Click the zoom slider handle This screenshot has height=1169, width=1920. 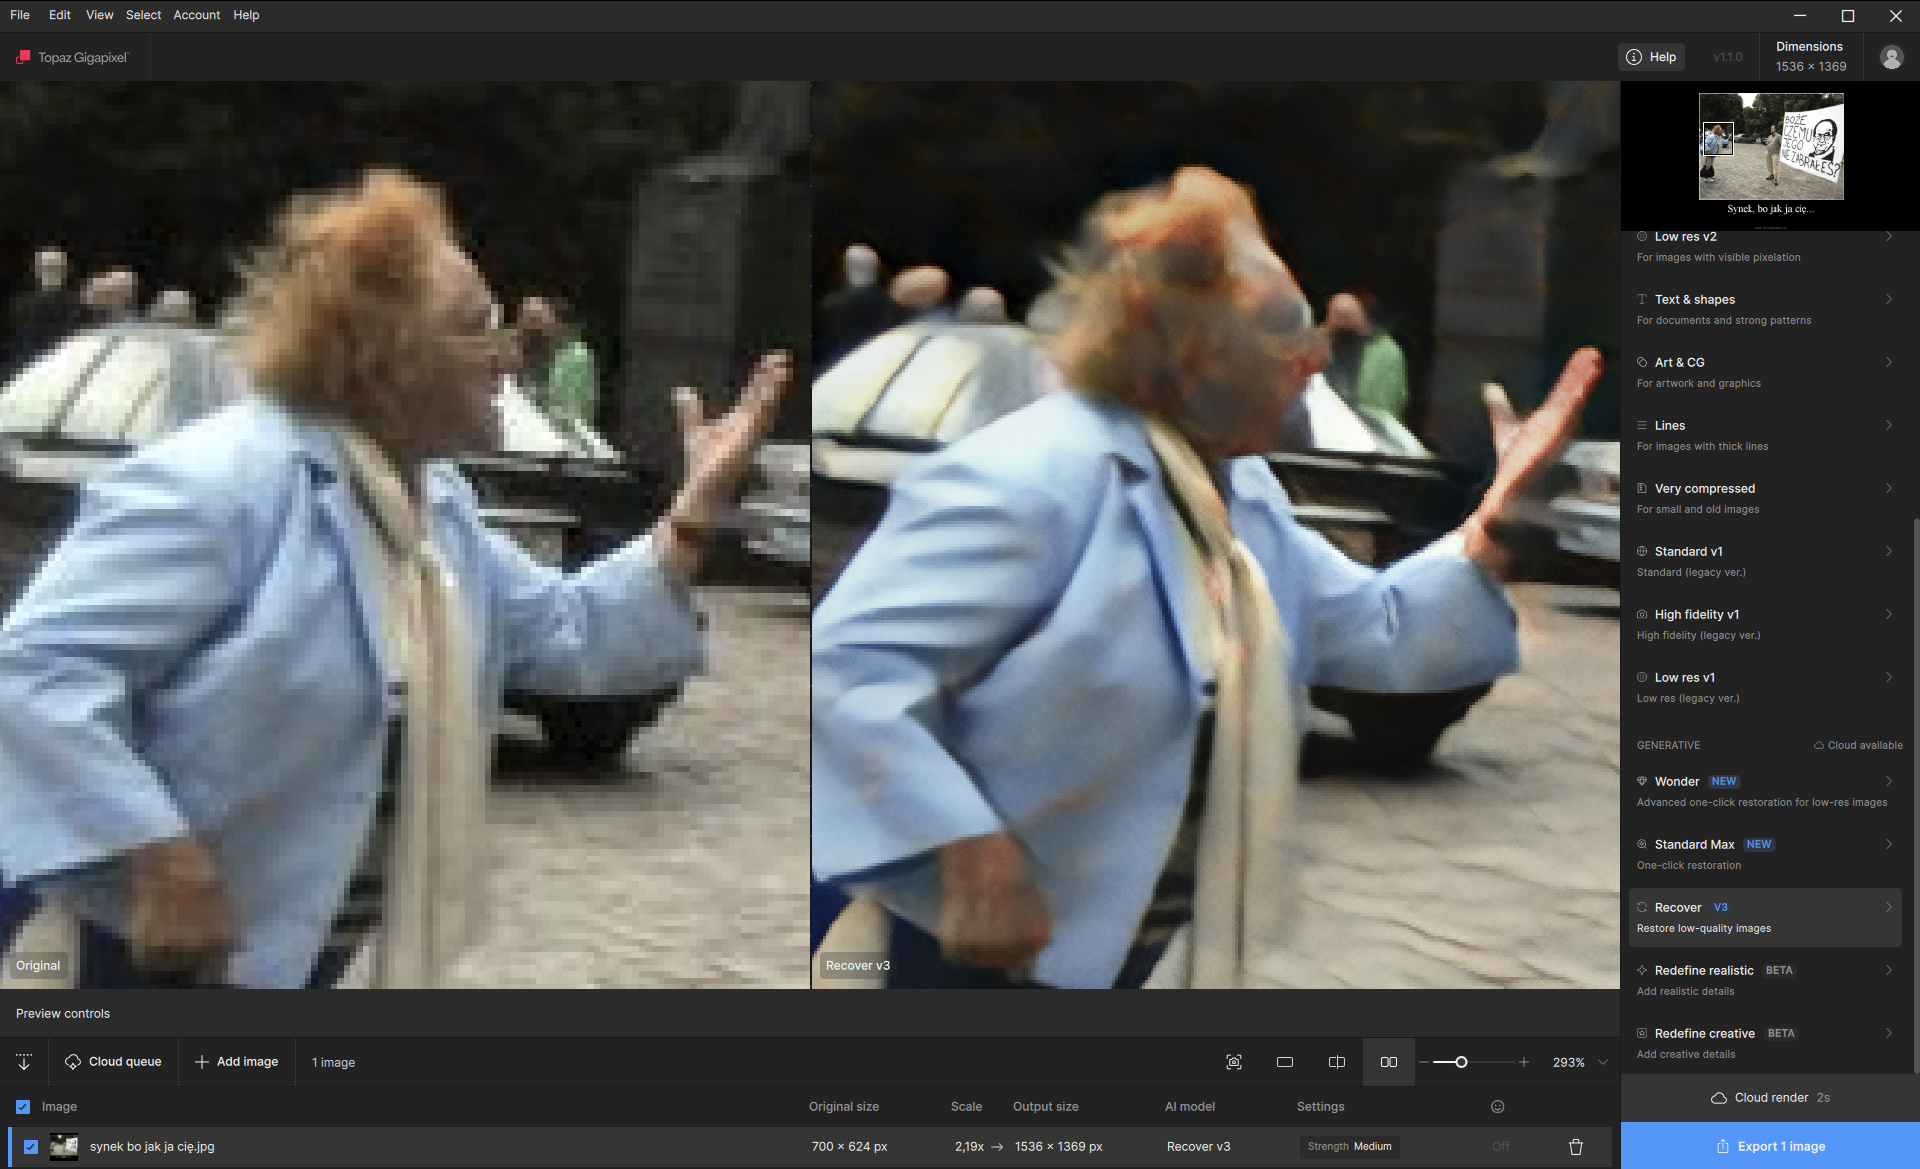1461,1062
